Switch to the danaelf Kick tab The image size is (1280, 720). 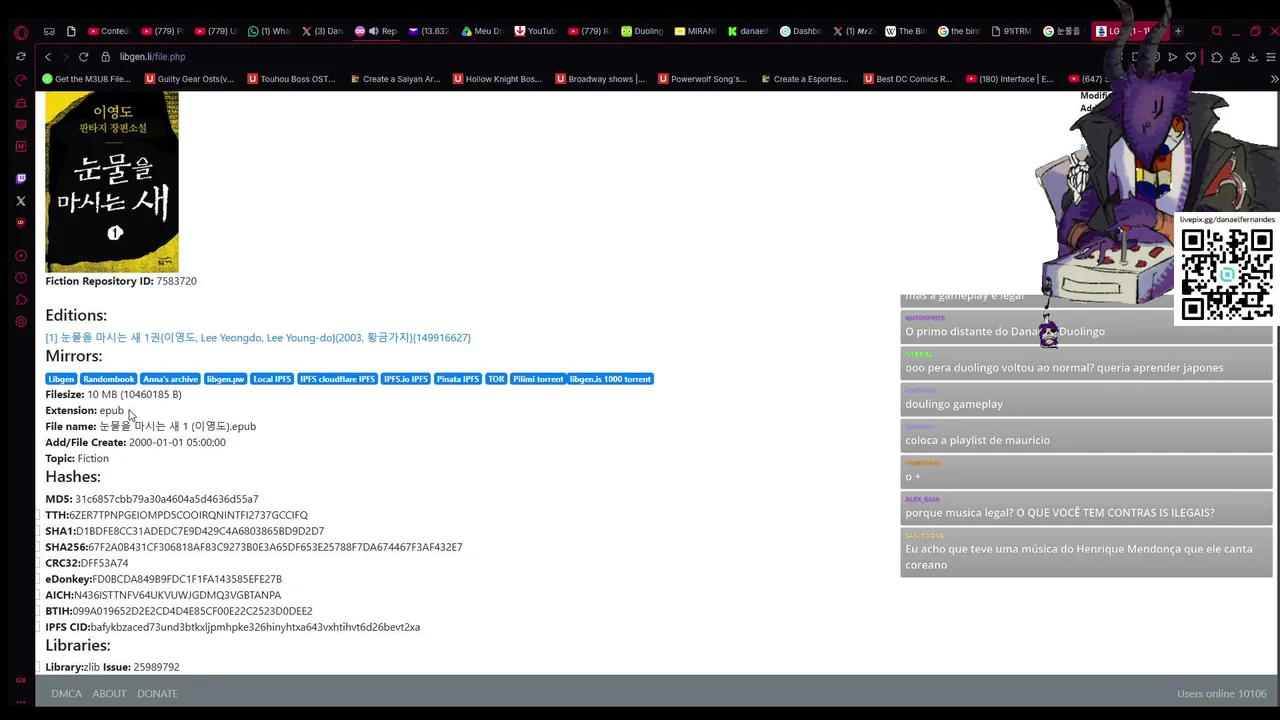click(x=747, y=31)
